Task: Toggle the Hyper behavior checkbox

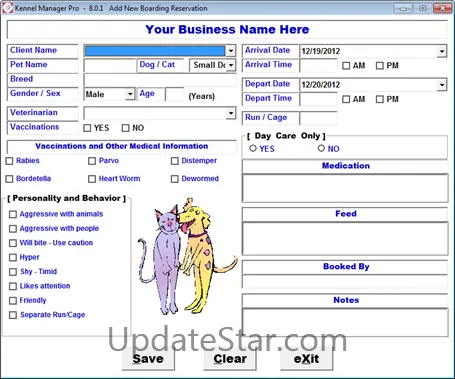Action: click(x=13, y=257)
